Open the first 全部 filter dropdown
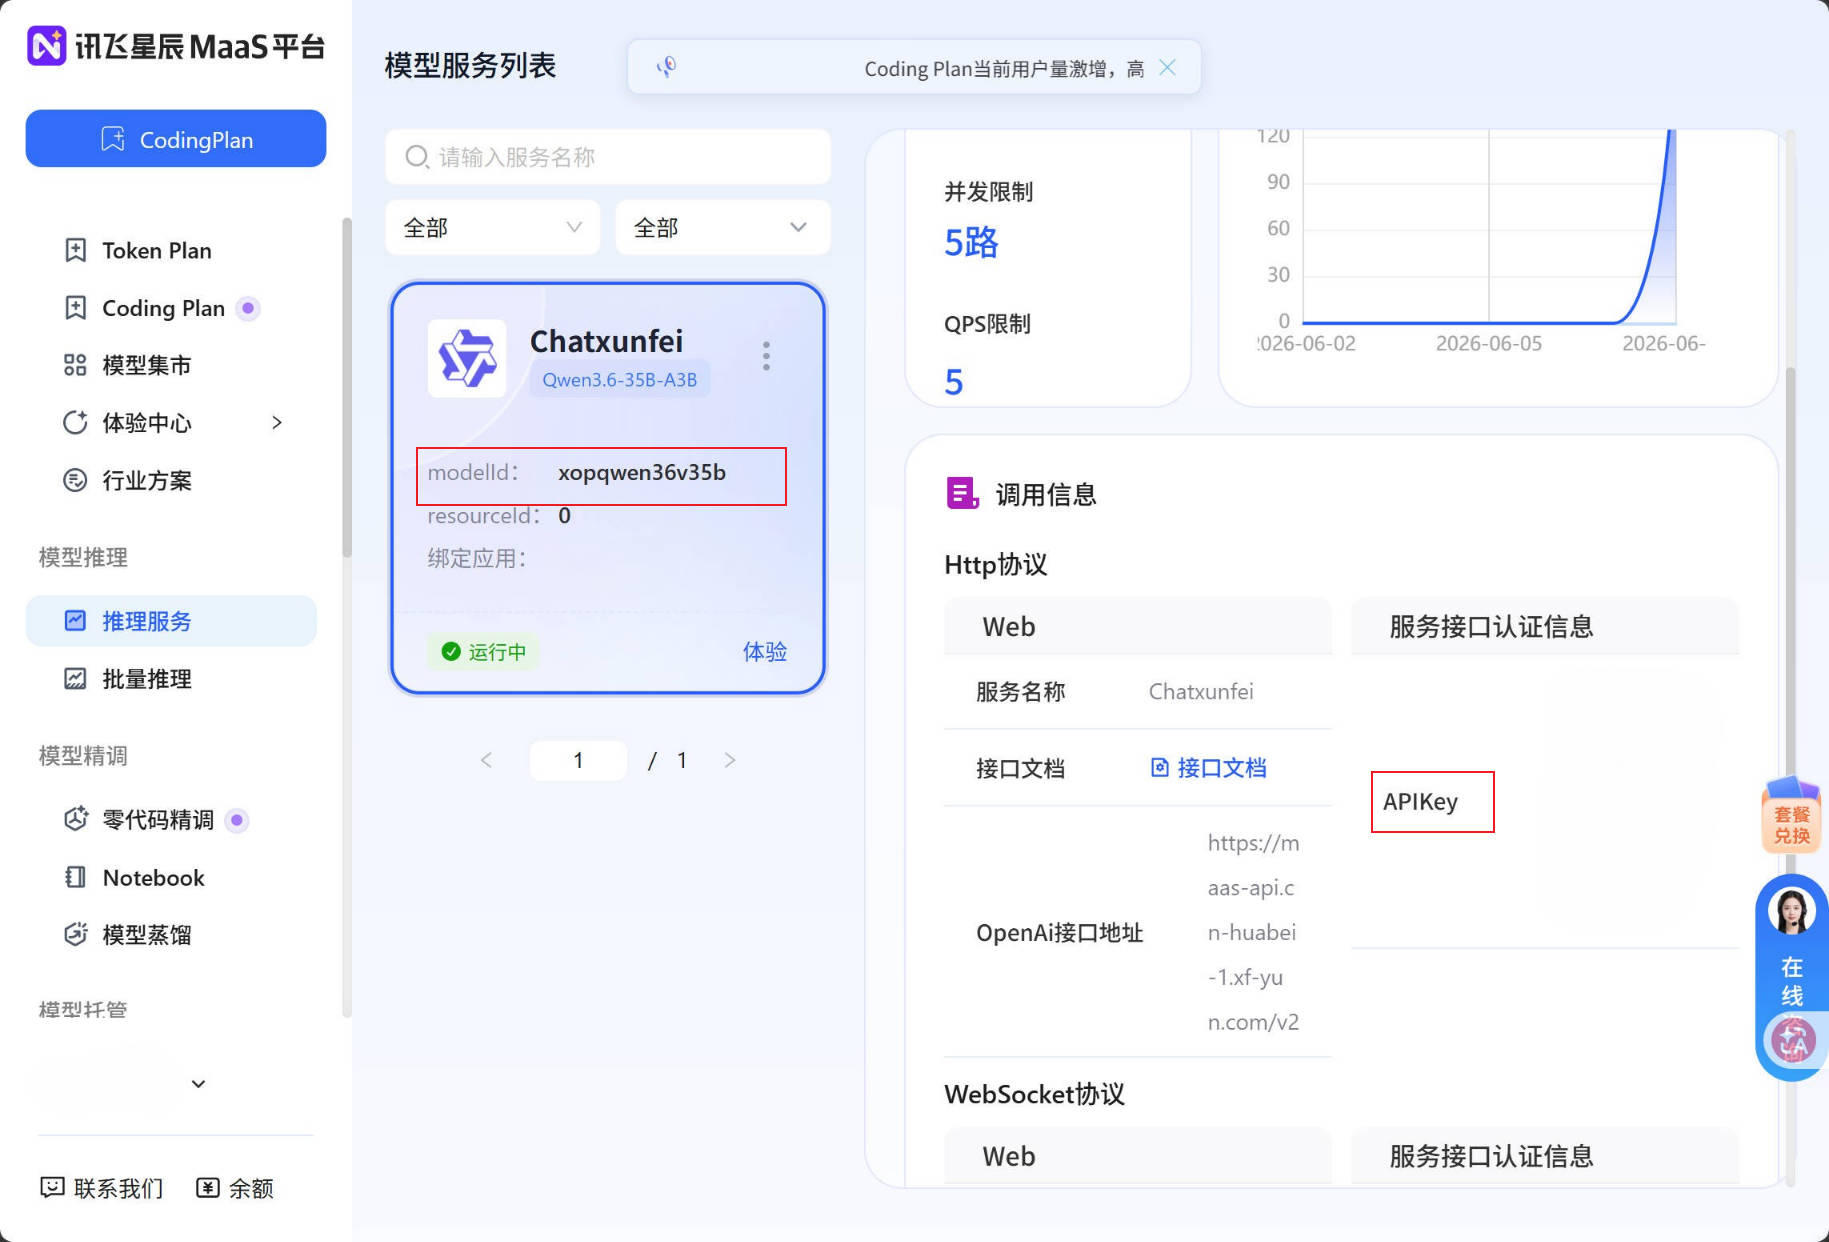This screenshot has width=1829, height=1242. (x=493, y=227)
